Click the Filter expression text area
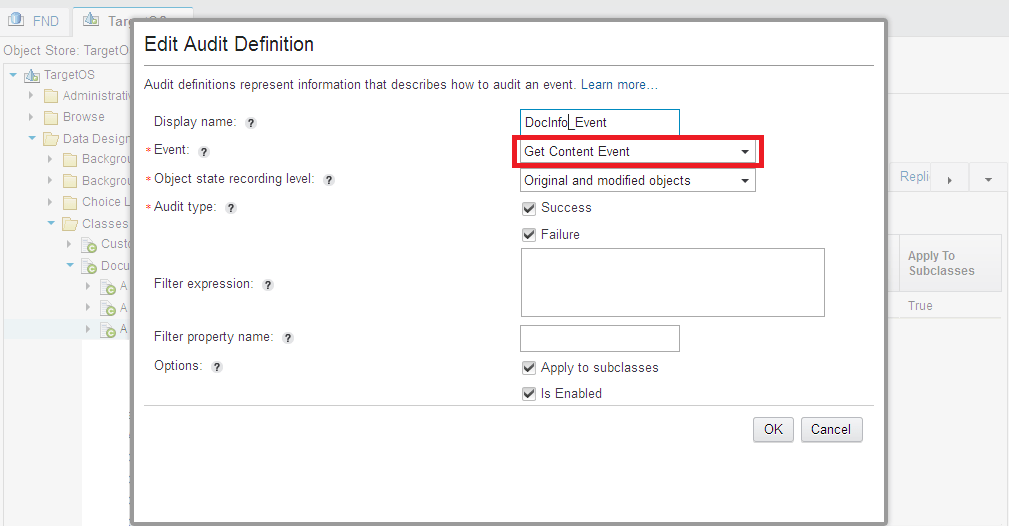 click(672, 283)
